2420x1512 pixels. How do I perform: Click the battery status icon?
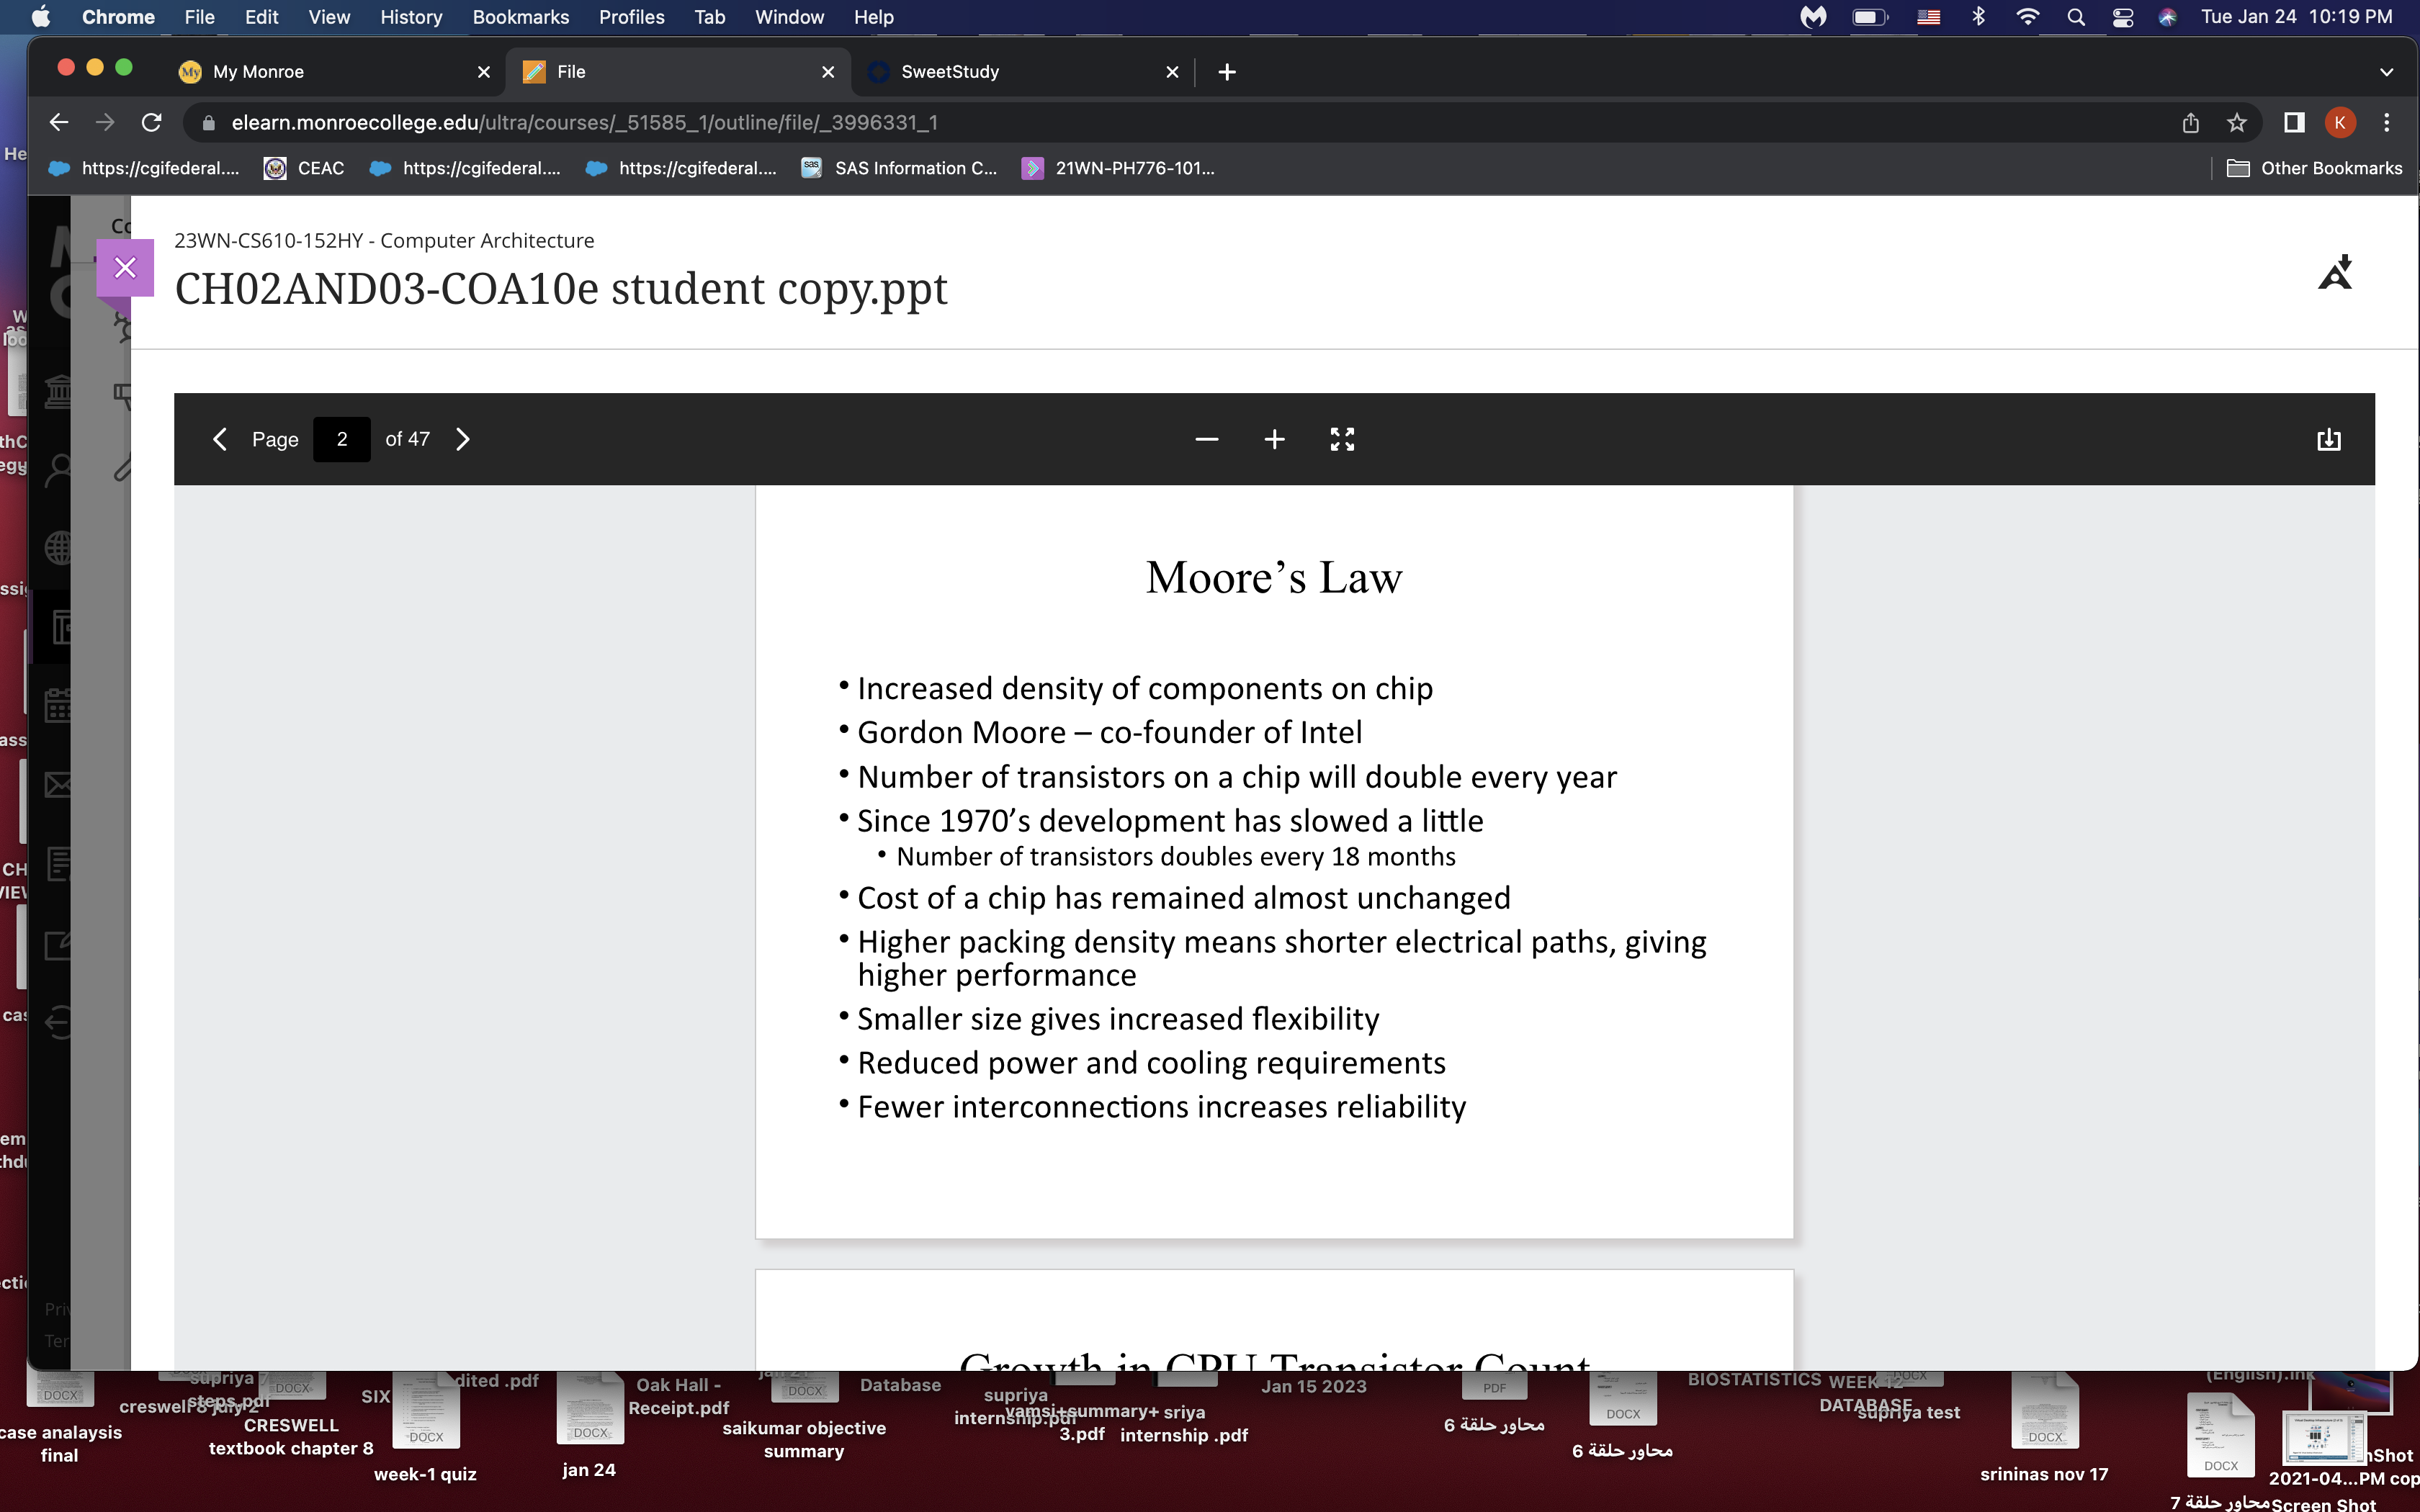tap(1870, 17)
